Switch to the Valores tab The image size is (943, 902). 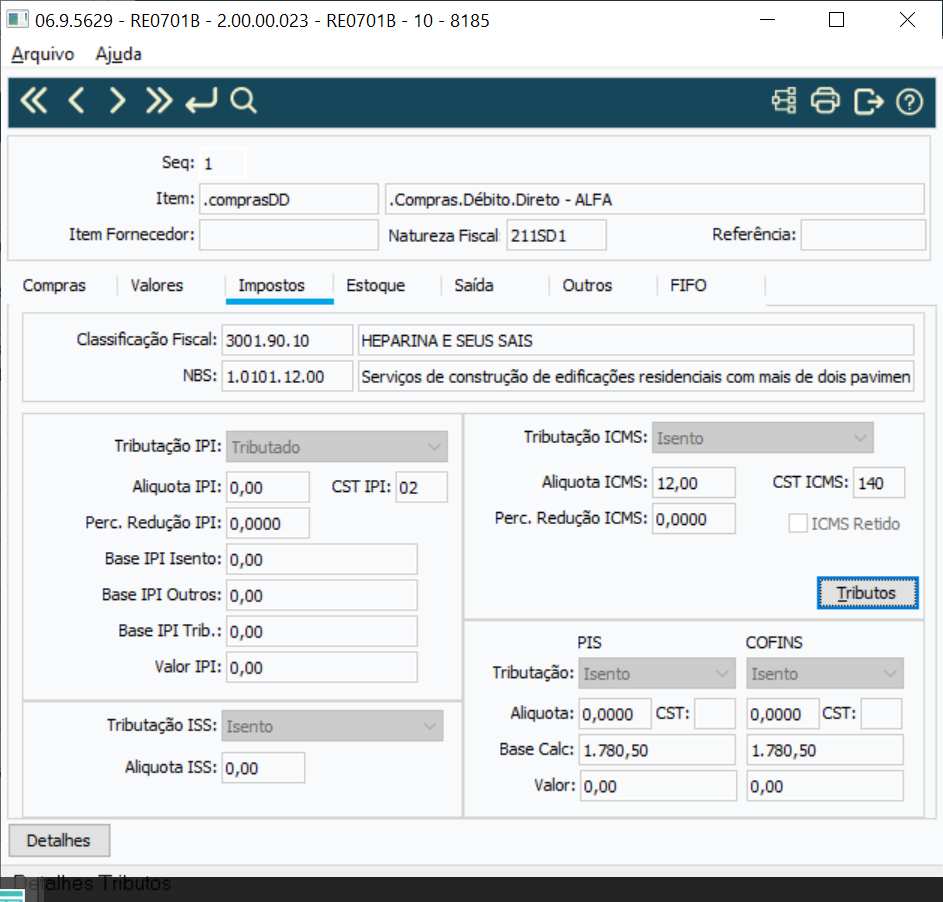tap(157, 285)
